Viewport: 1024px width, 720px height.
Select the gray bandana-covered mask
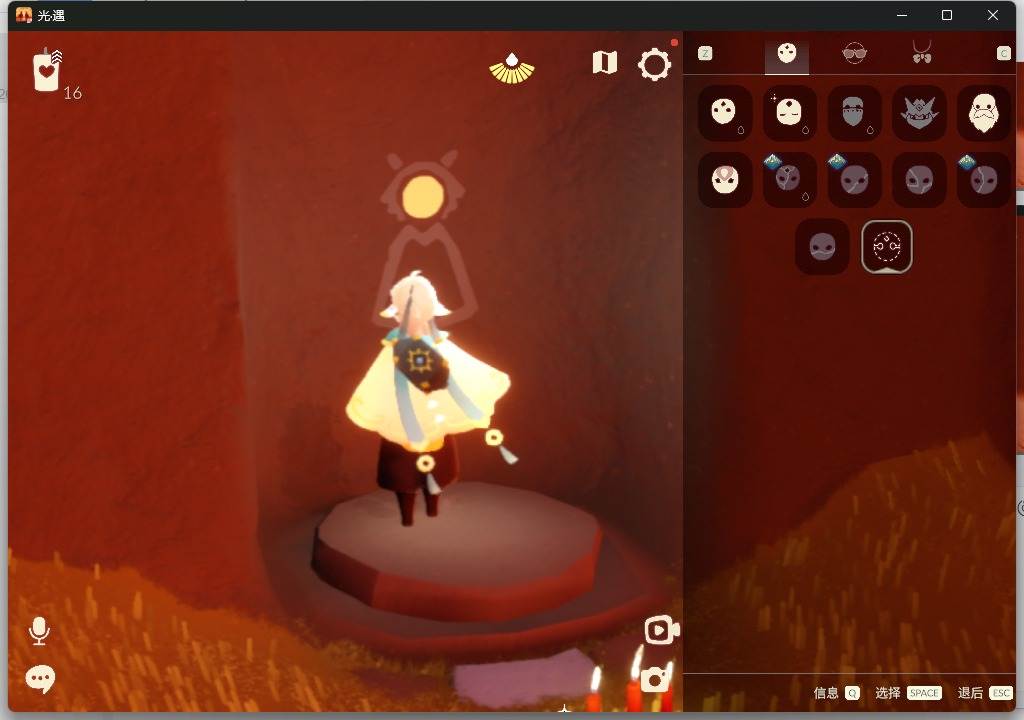coord(854,113)
